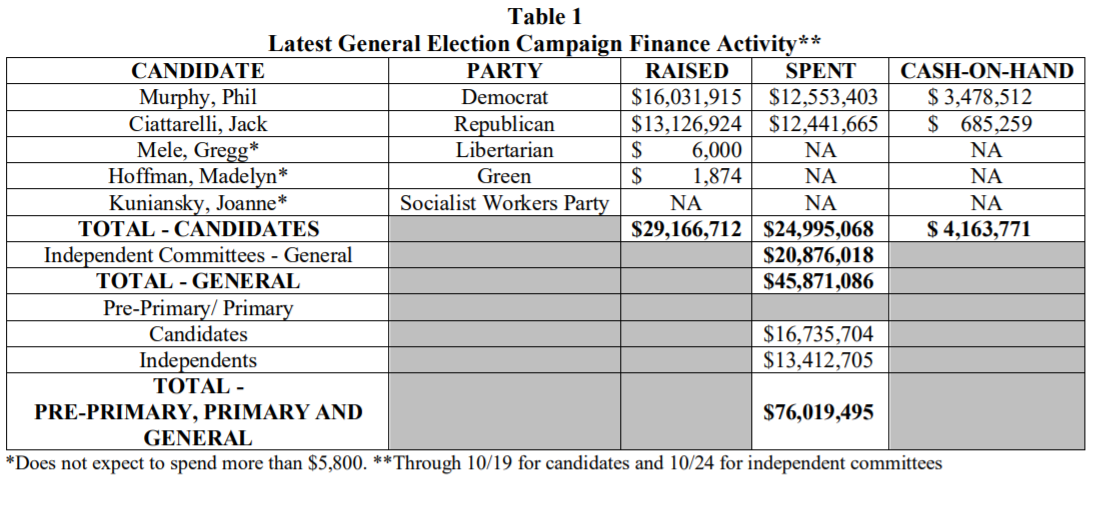The width and height of the screenshot is (1099, 509).
Task: Select the grand total $76,019,495 cell
Action: pyautogui.click(x=820, y=412)
